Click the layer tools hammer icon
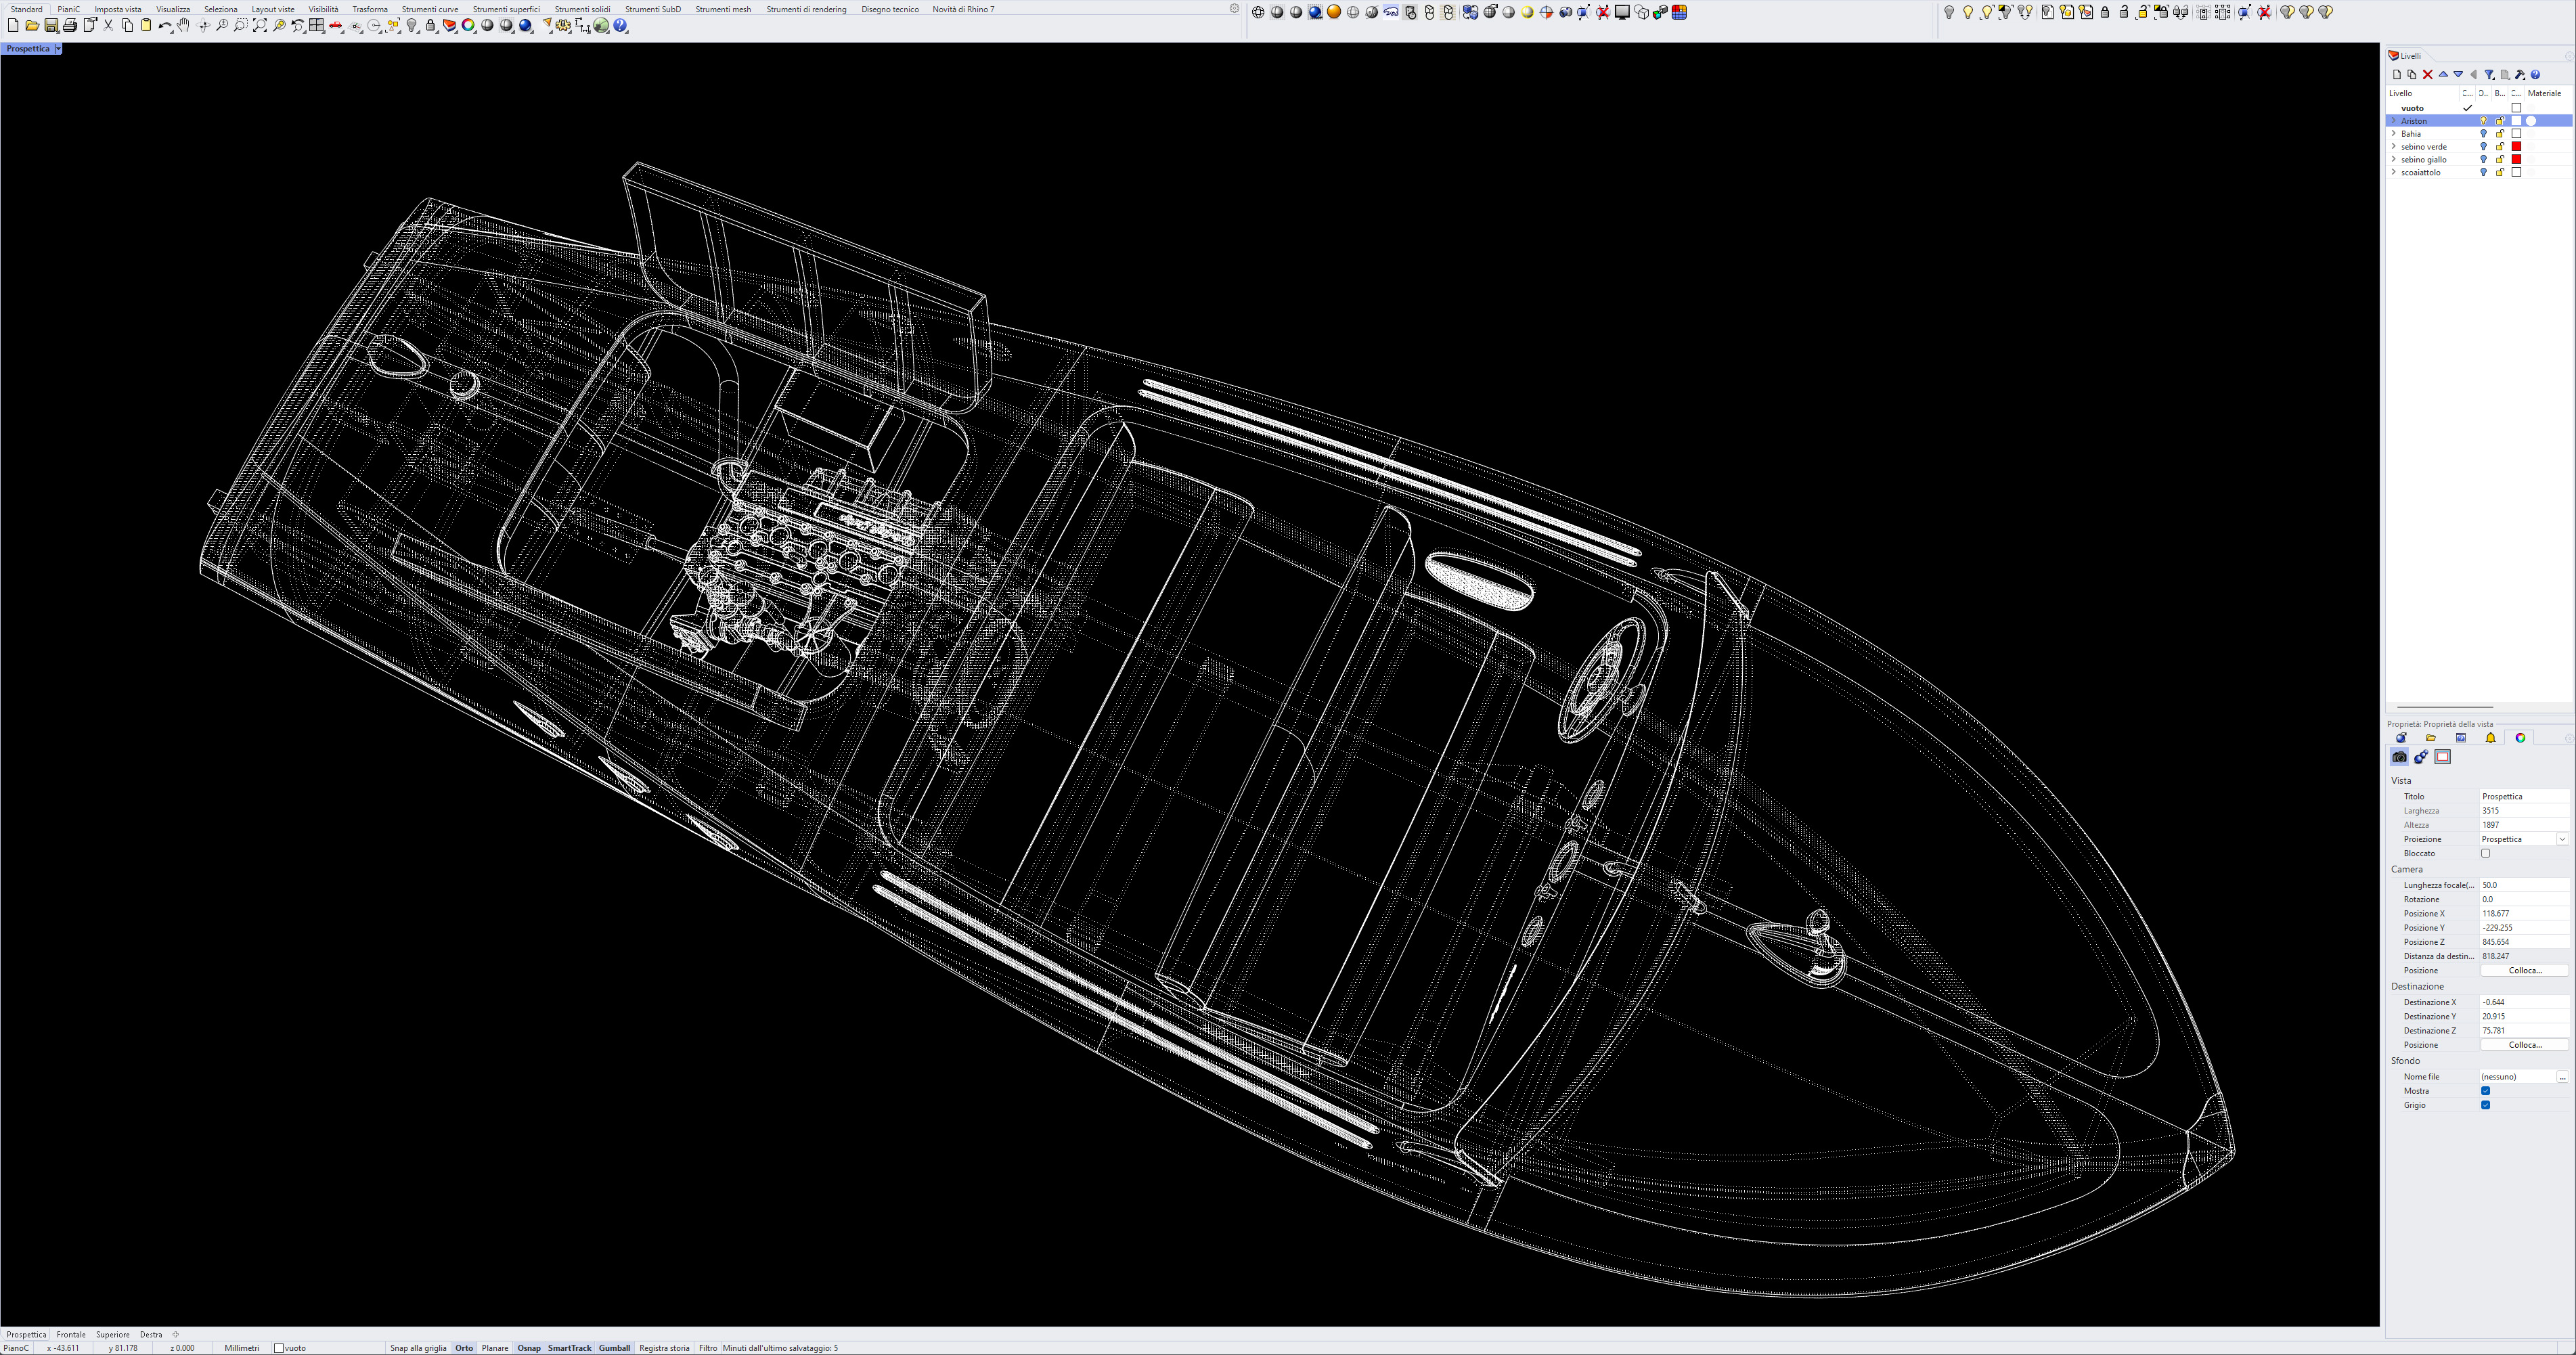Image resolution: width=2576 pixels, height=1355 pixels. click(2520, 75)
